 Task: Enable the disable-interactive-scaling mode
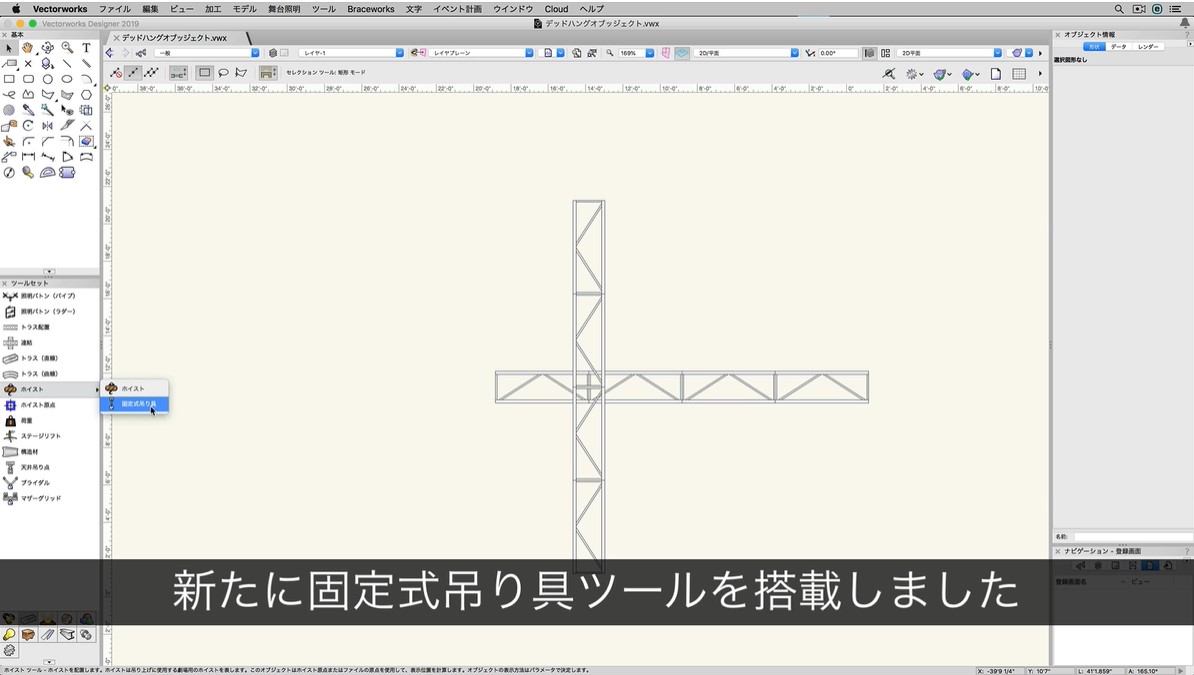pyautogui.click(x=116, y=73)
